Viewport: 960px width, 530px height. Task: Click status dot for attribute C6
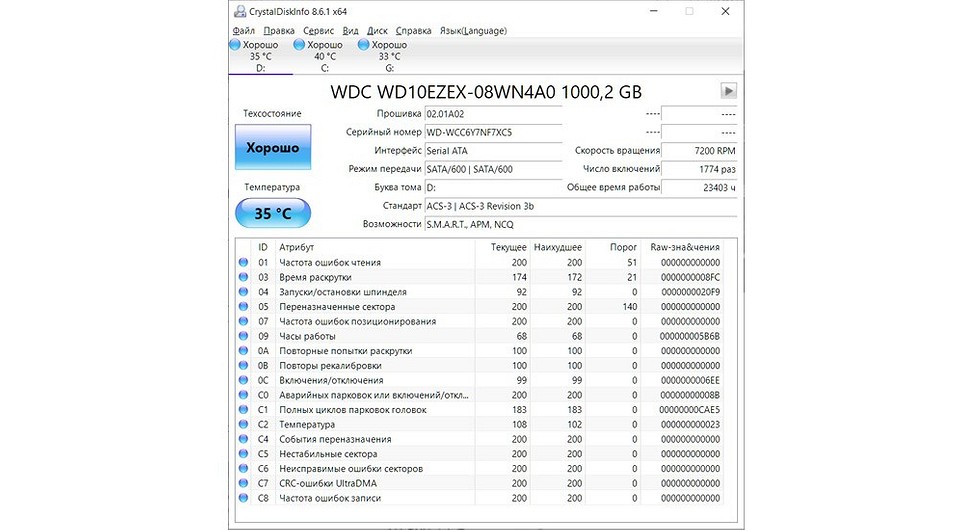(x=243, y=468)
